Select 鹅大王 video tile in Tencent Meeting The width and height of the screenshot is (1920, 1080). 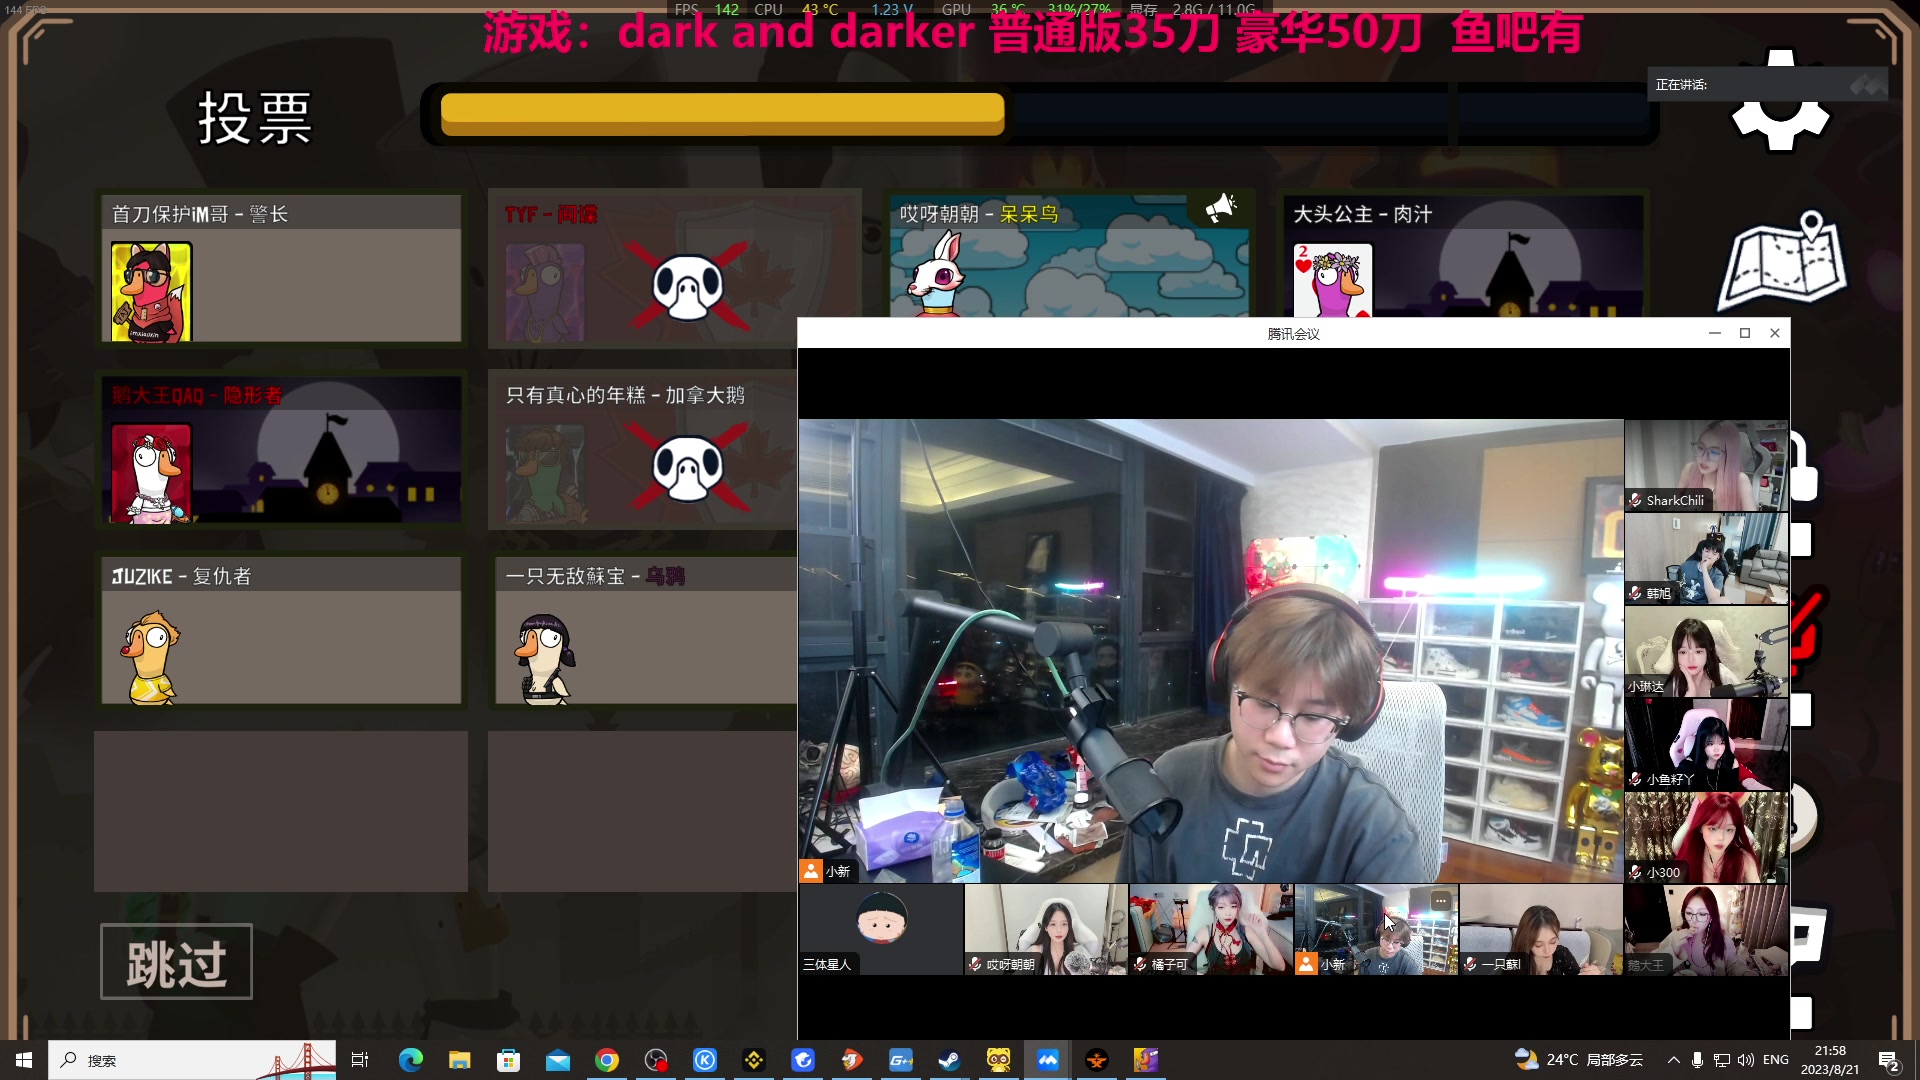pyautogui.click(x=1706, y=929)
